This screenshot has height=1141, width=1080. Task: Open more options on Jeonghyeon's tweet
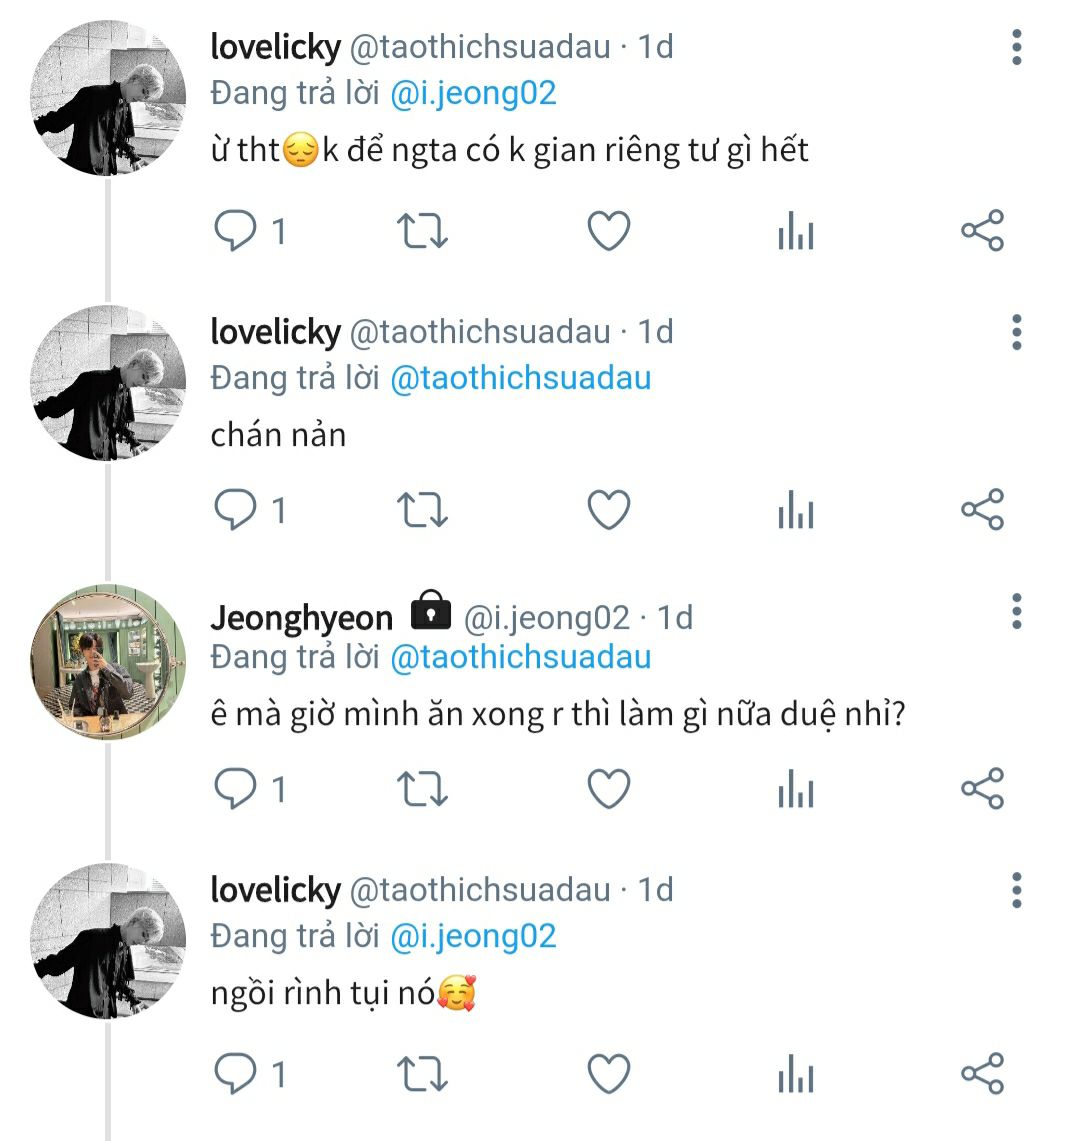click(1017, 611)
